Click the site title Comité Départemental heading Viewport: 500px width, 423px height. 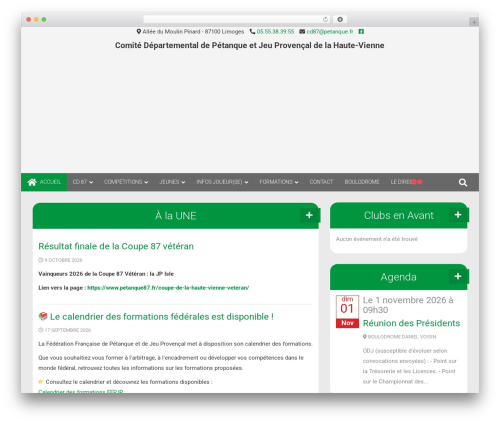[x=250, y=45]
